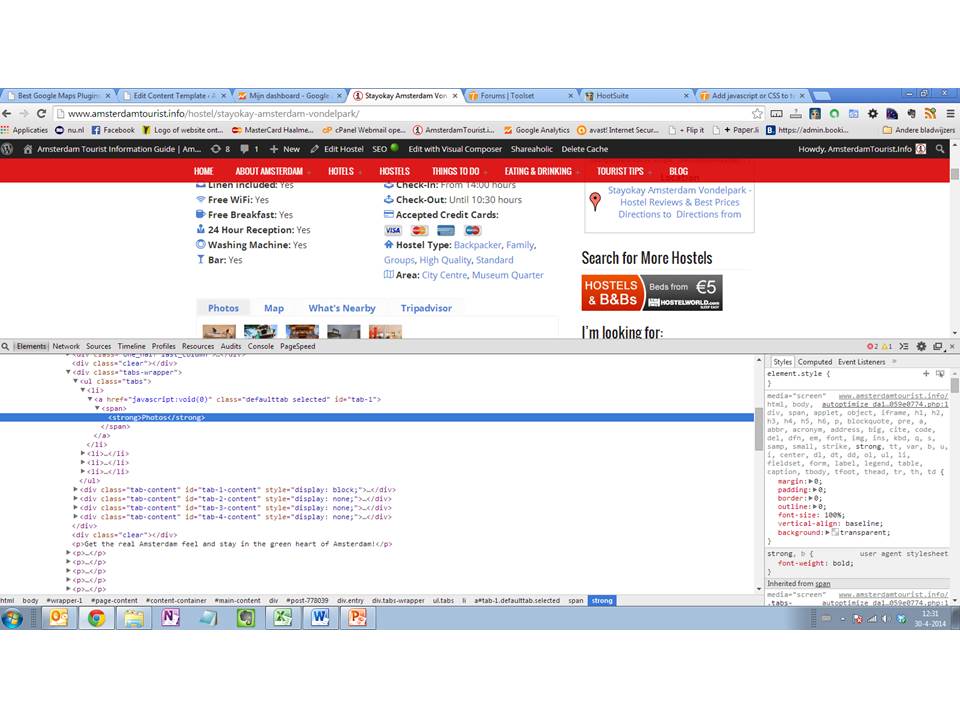Click the Evernote elephant extension icon
This screenshot has width=960, height=720.
point(912,113)
